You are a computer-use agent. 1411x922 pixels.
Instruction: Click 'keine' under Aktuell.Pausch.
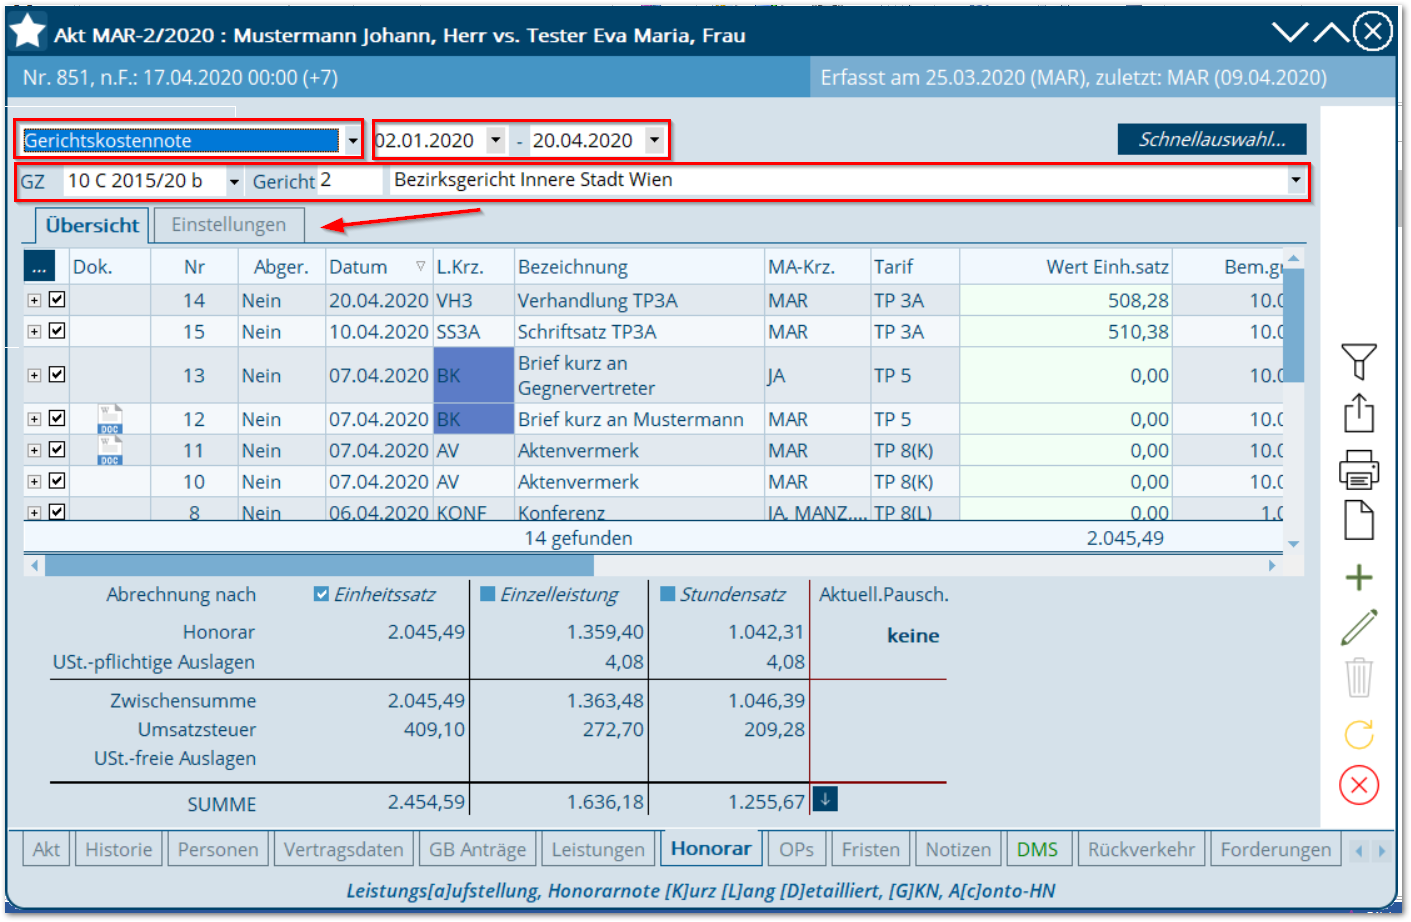click(x=913, y=635)
